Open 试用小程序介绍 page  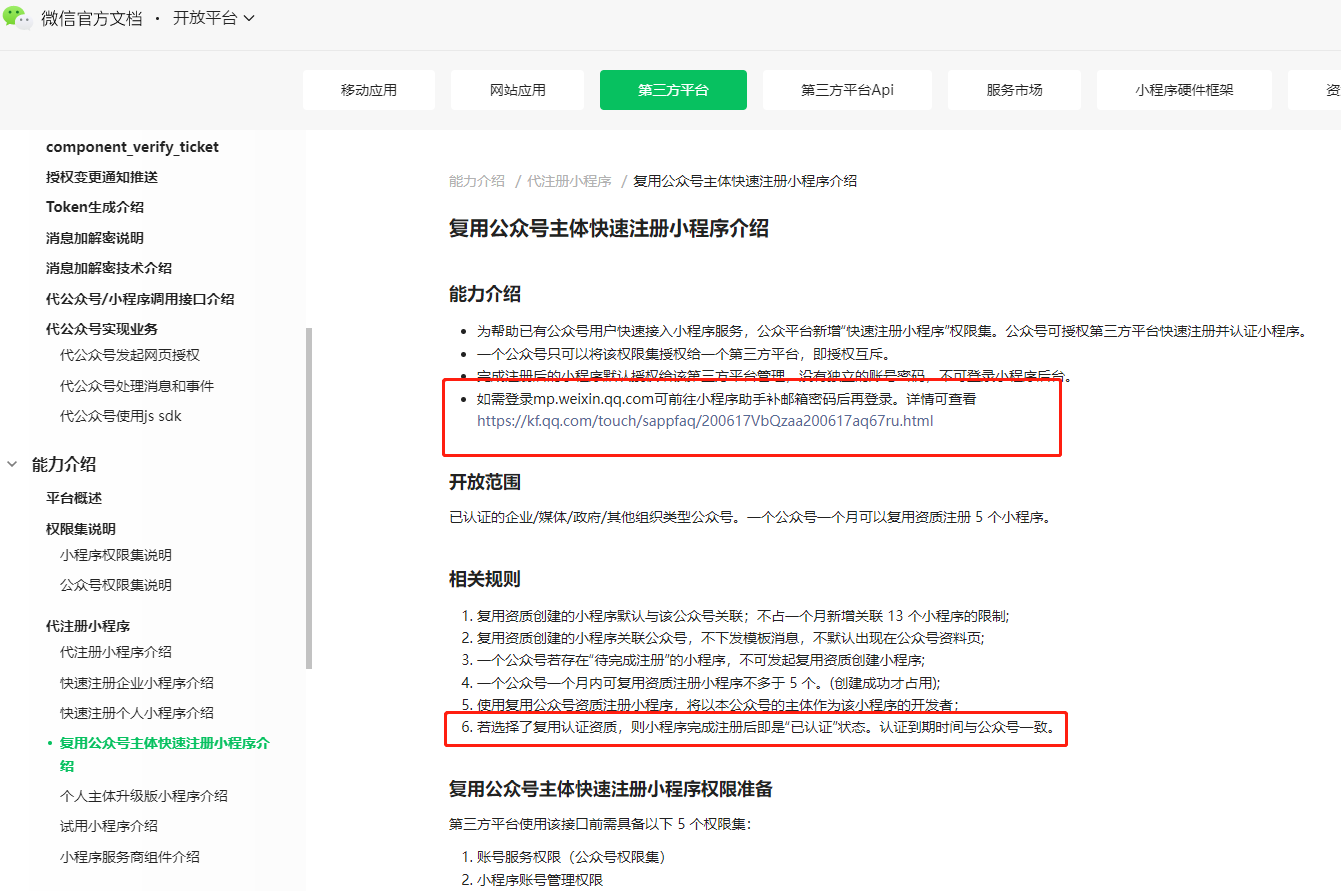109,826
